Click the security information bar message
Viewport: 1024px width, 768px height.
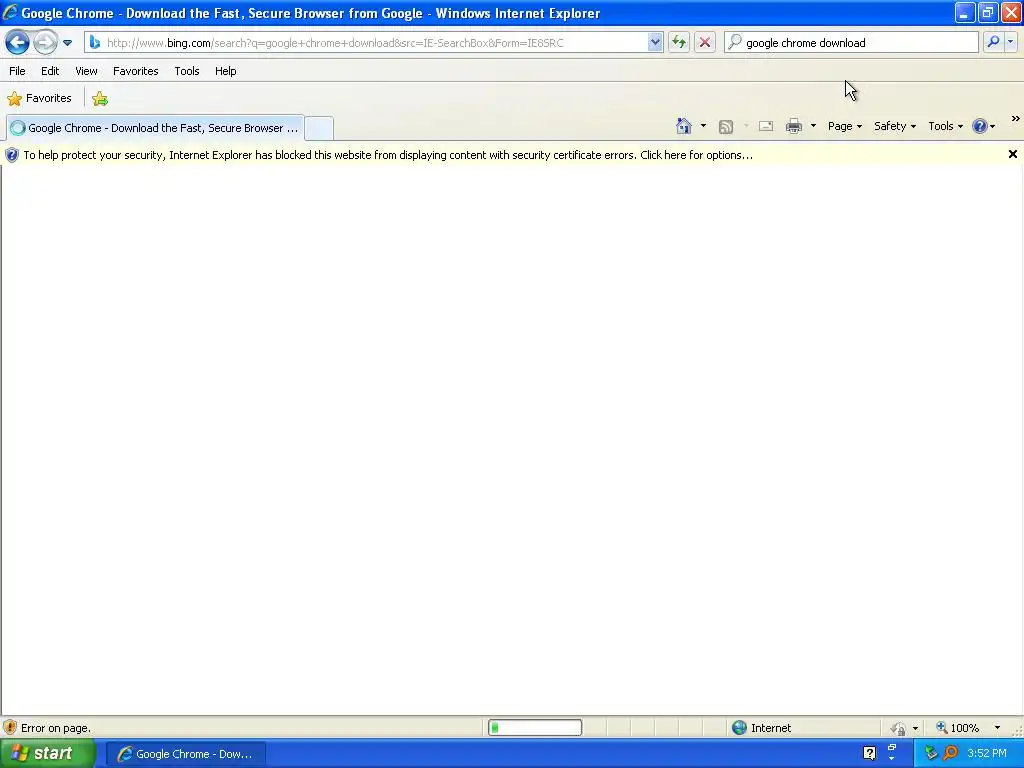pyautogui.click(x=388, y=155)
